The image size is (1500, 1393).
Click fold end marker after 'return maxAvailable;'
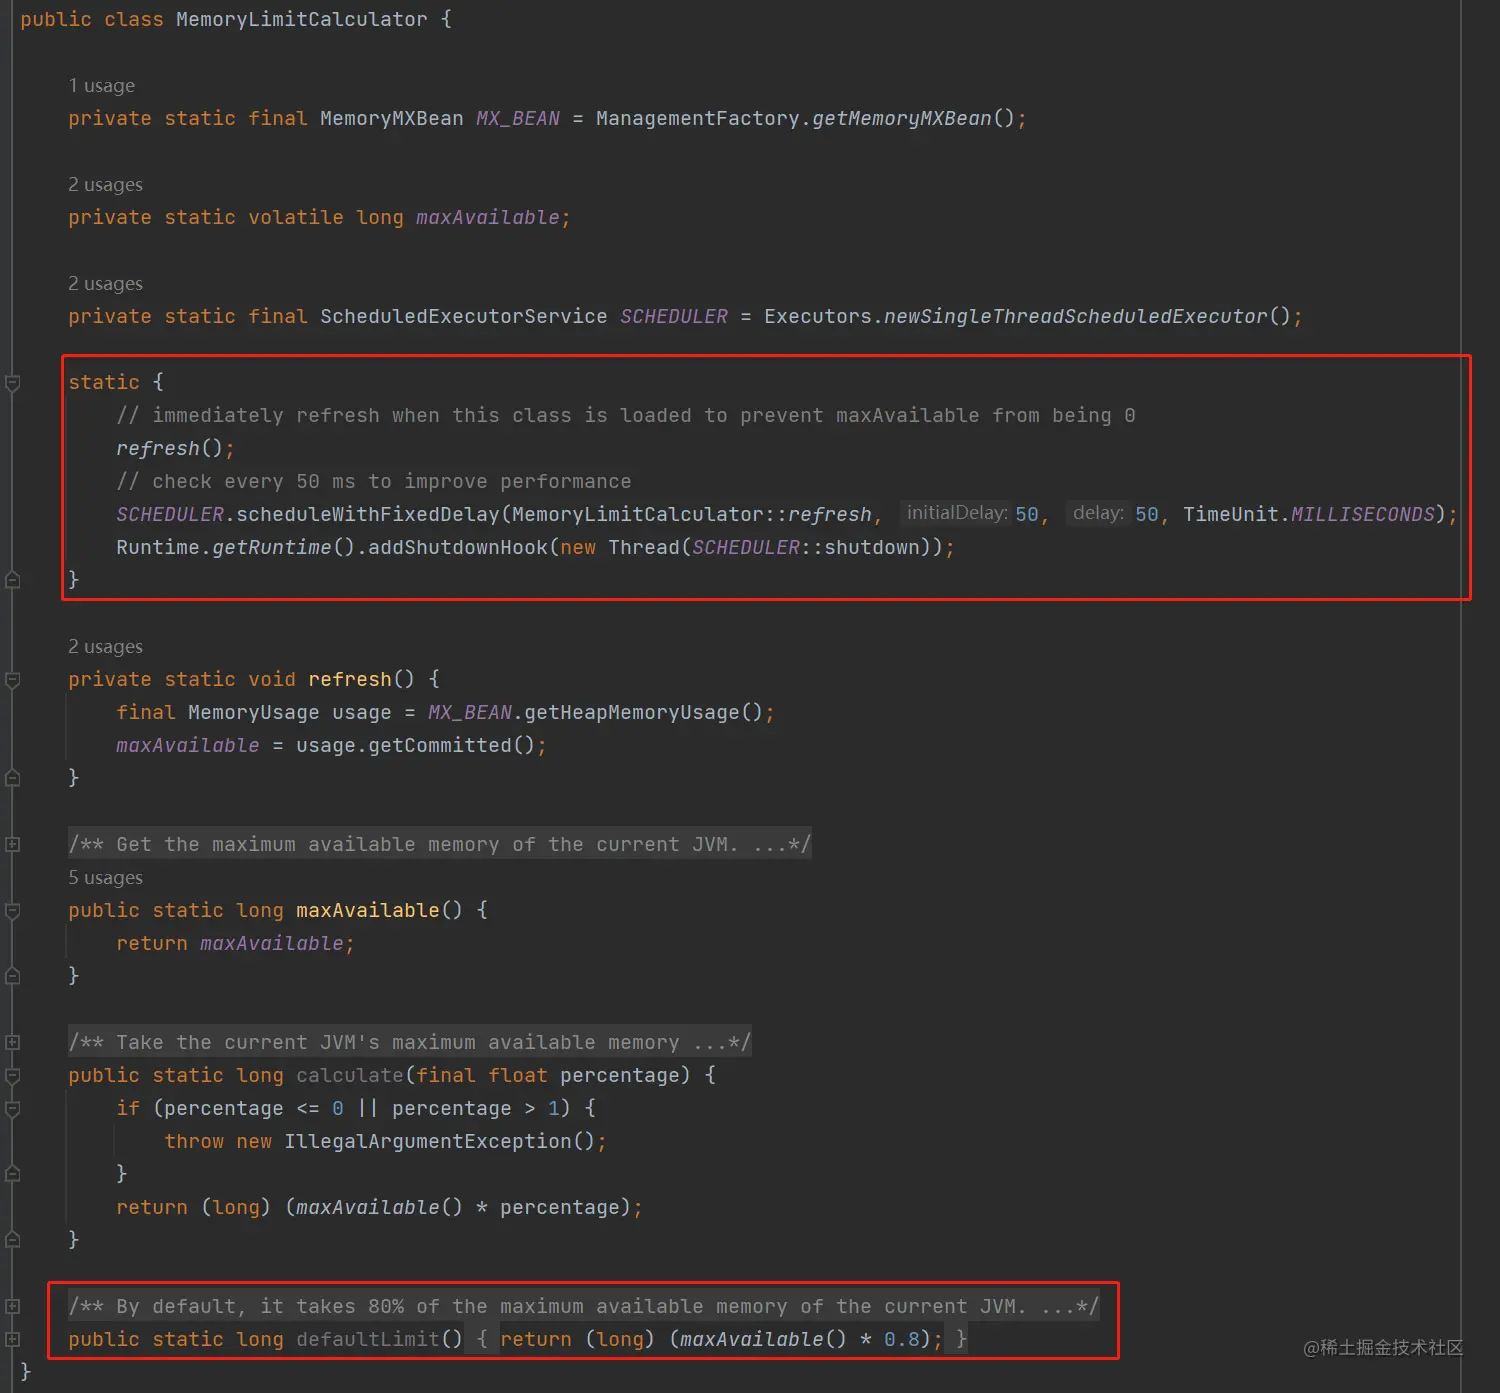[13, 976]
